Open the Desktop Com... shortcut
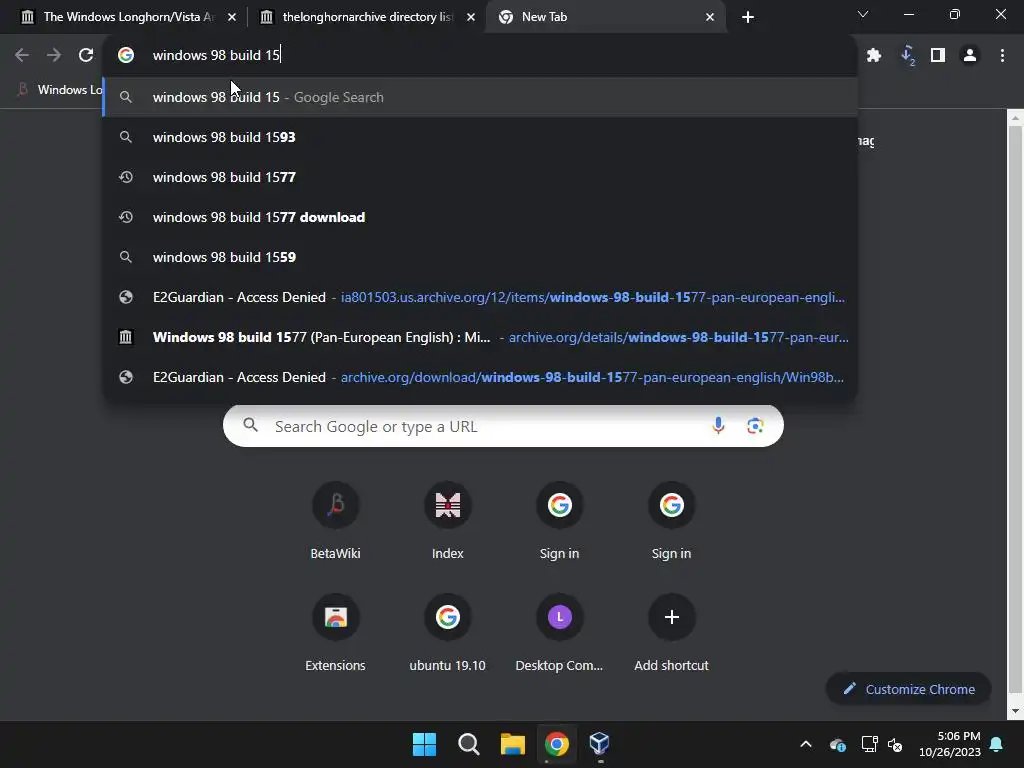The width and height of the screenshot is (1024, 768). (559, 633)
